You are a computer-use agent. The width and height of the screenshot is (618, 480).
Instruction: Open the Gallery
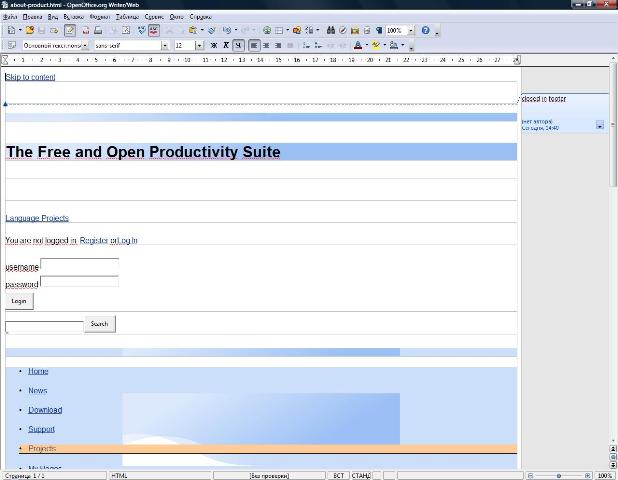[355, 30]
